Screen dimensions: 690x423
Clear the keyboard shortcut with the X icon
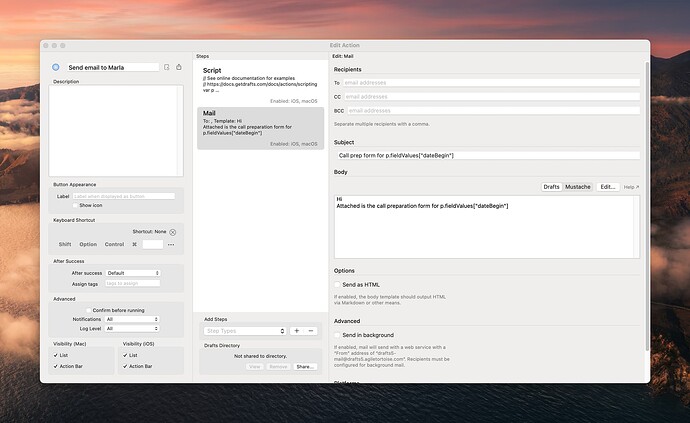[x=172, y=232]
